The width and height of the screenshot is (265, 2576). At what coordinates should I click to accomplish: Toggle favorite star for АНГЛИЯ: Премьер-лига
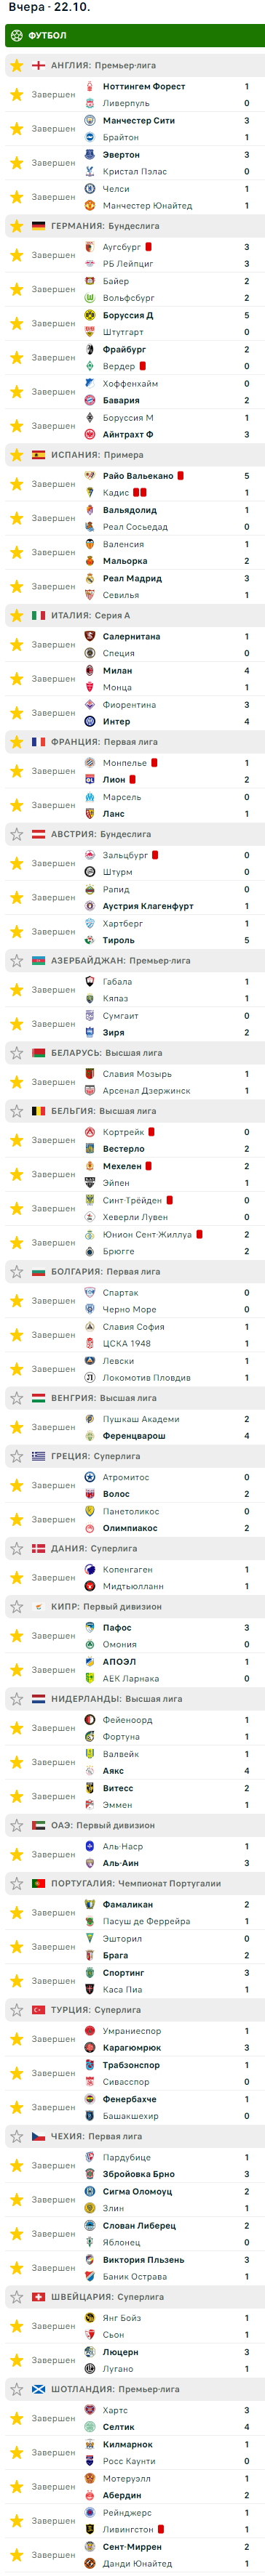16,66
